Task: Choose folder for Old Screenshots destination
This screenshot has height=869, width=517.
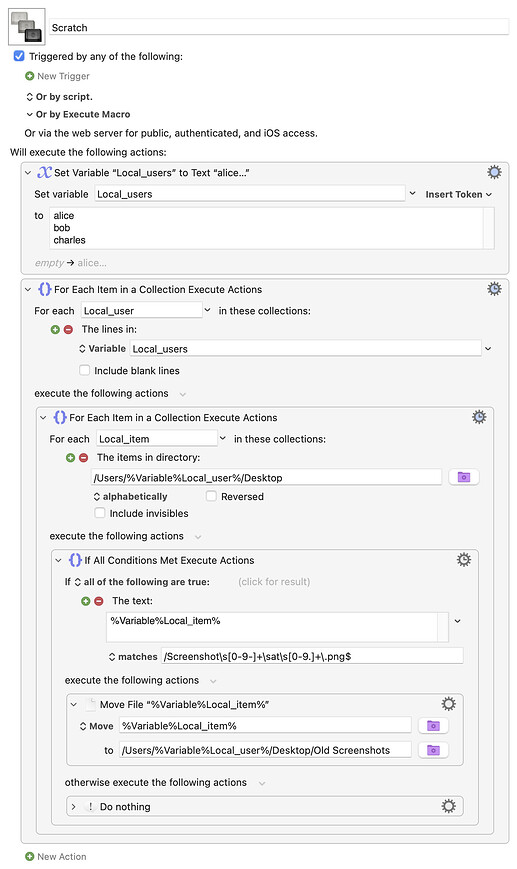Action: (x=433, y=750)
